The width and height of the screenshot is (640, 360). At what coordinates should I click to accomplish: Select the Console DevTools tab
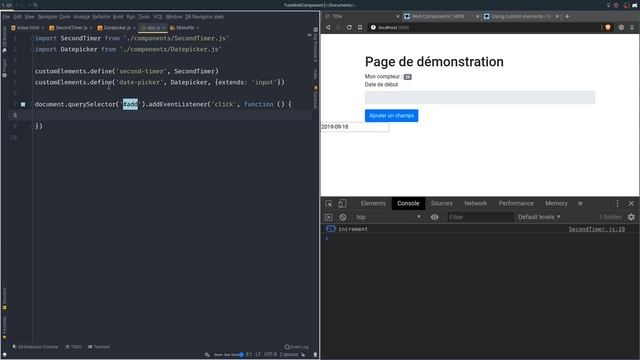tap(408, 203)
